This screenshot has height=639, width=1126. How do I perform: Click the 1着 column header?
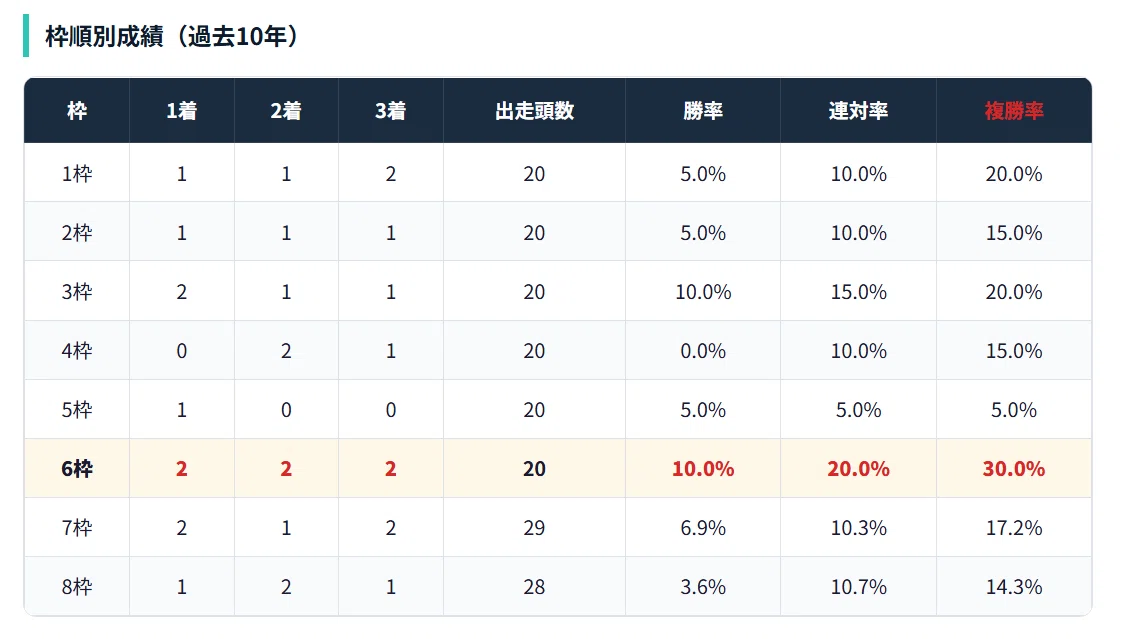pyautogui.click(x=182, y=111)
